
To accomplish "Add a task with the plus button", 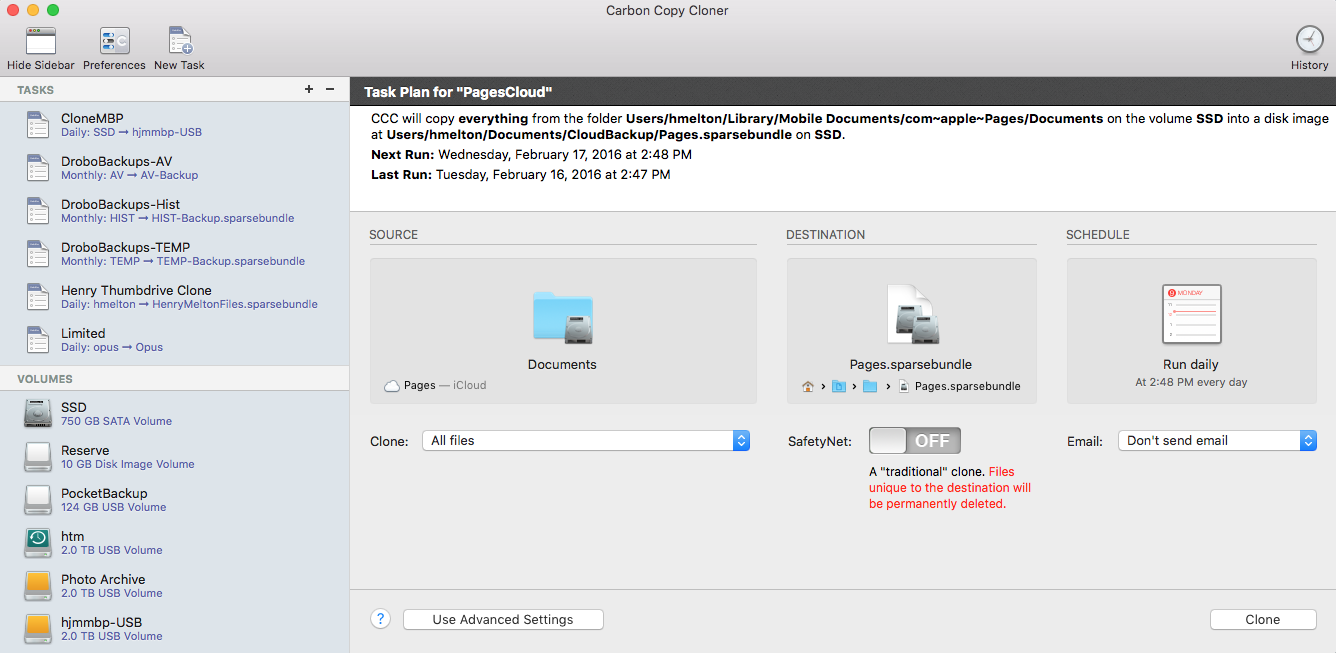I will [x=309, y=89].
